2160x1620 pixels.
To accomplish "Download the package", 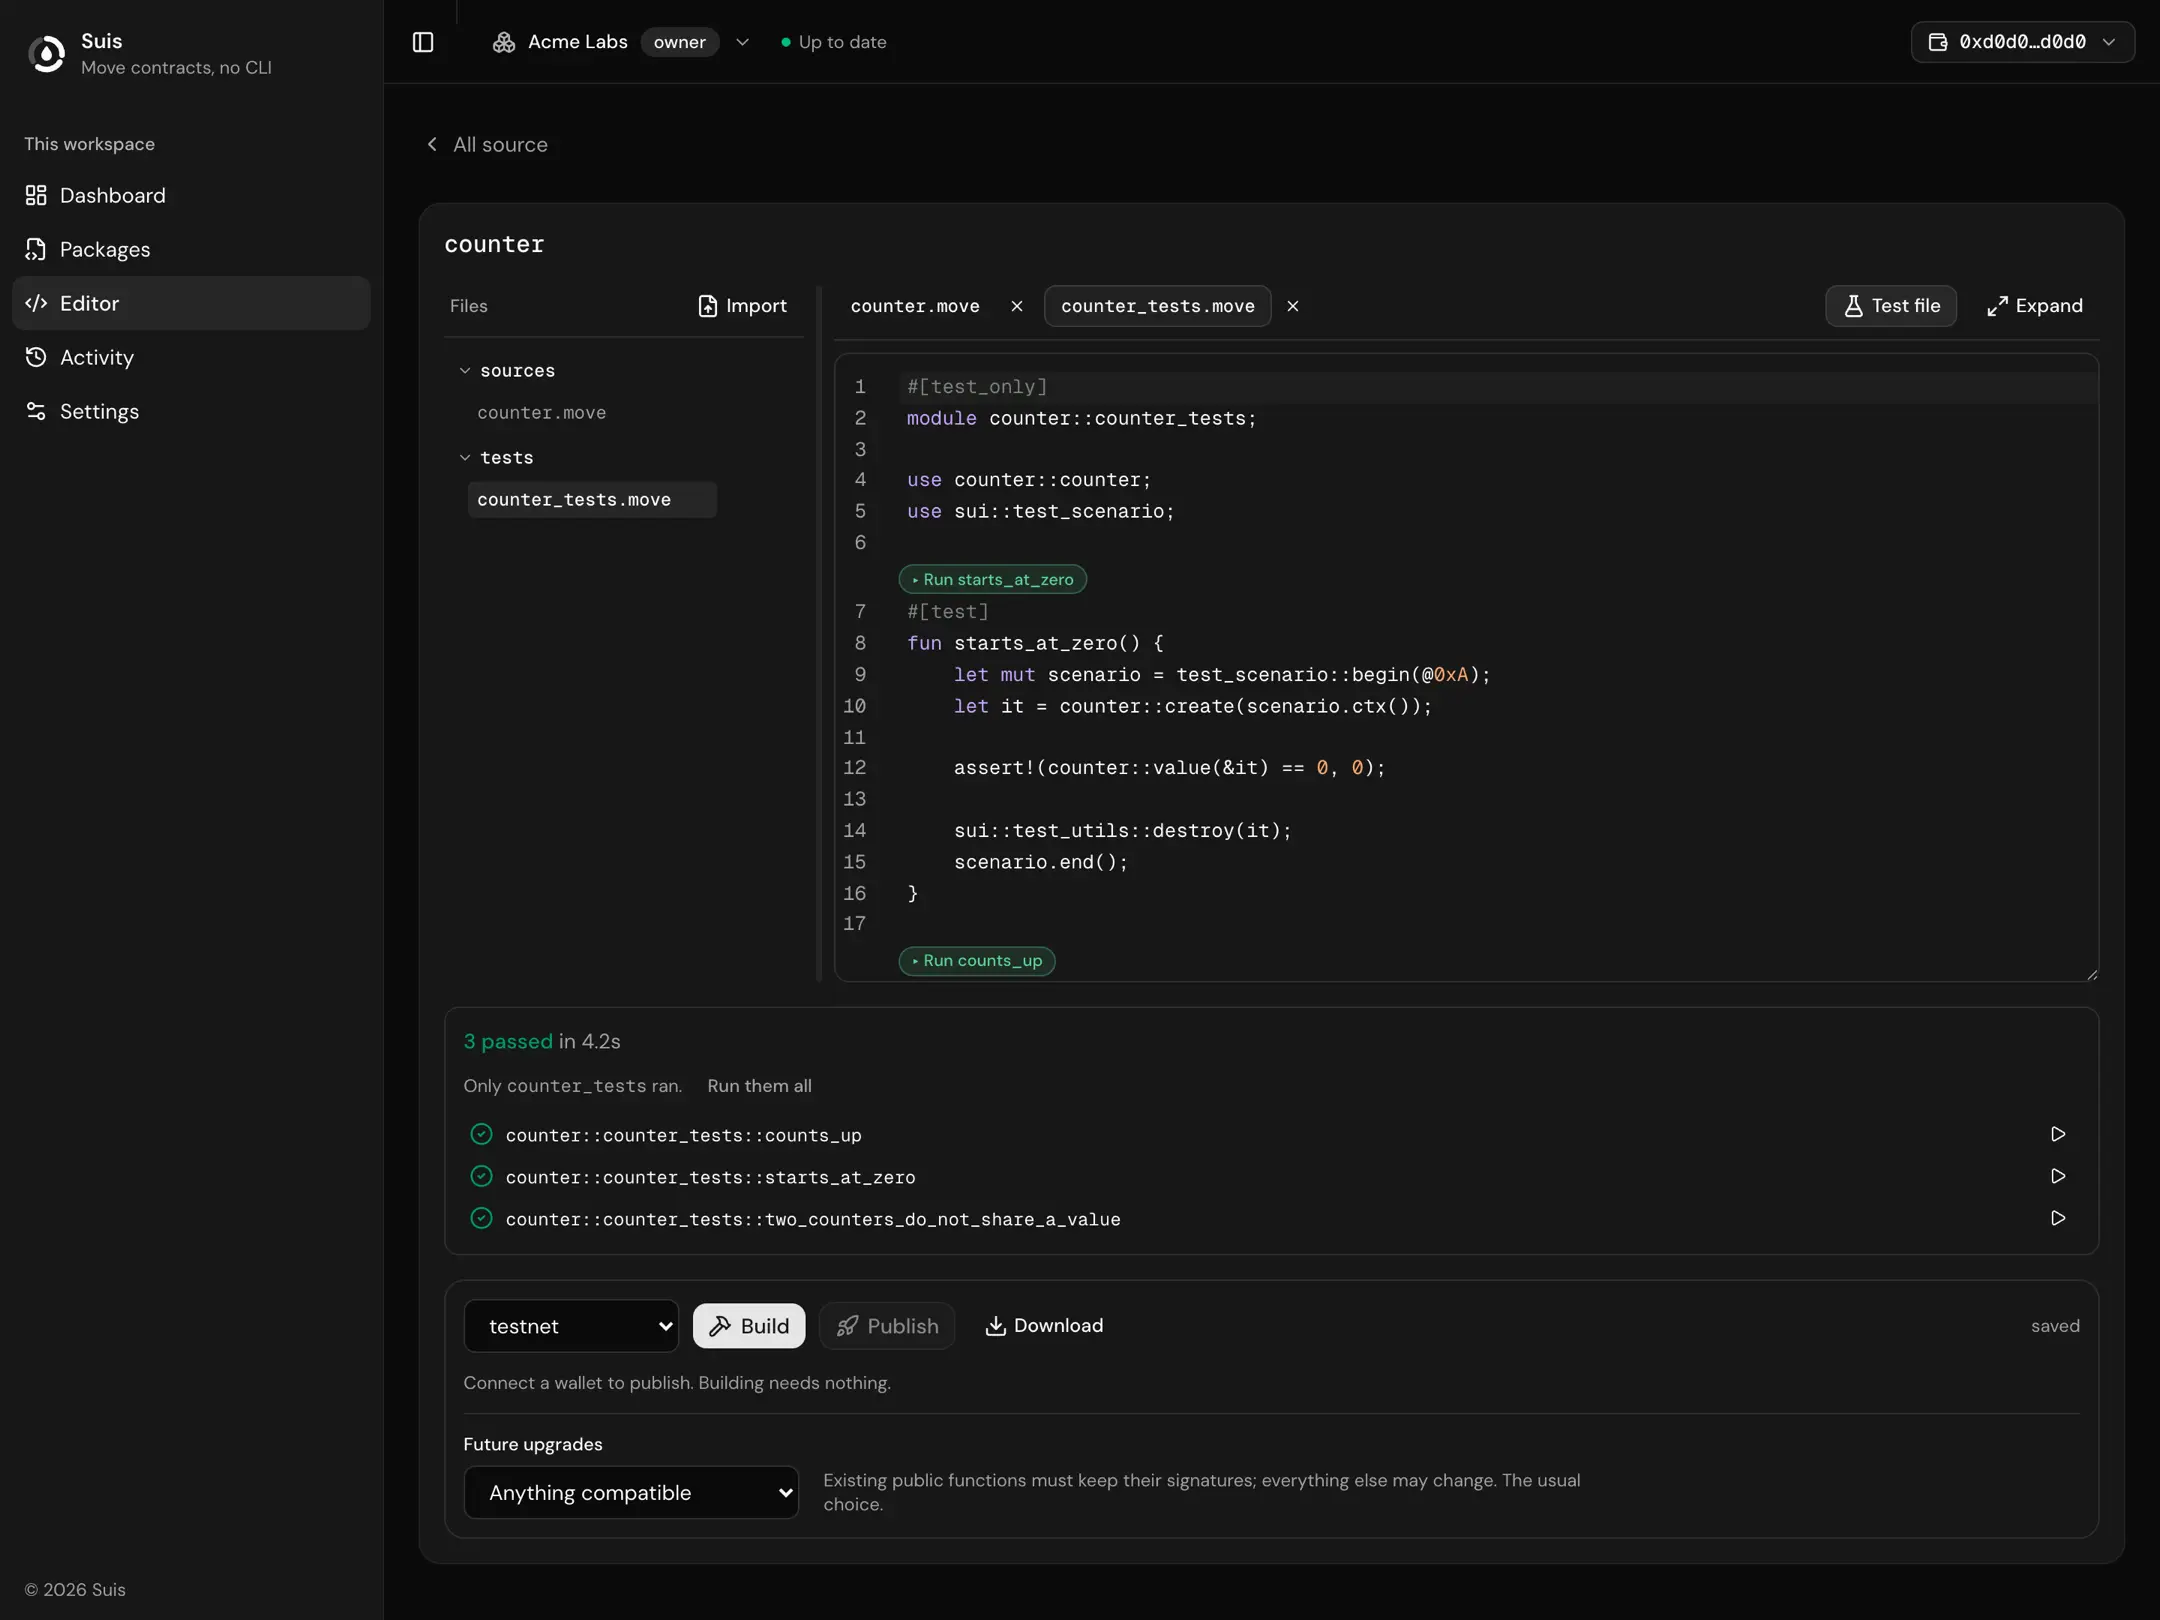I will tap(1044, 1326).
